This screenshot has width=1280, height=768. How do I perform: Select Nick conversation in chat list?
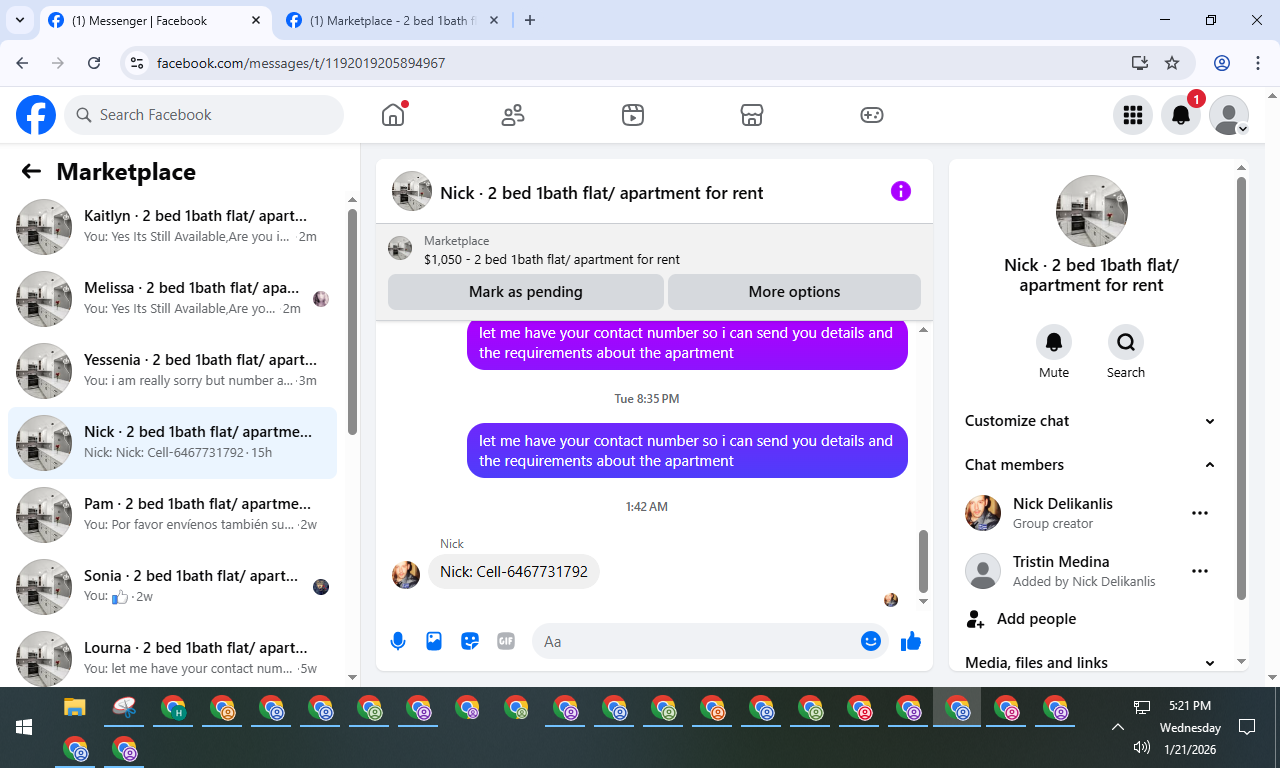pos(172,443)
